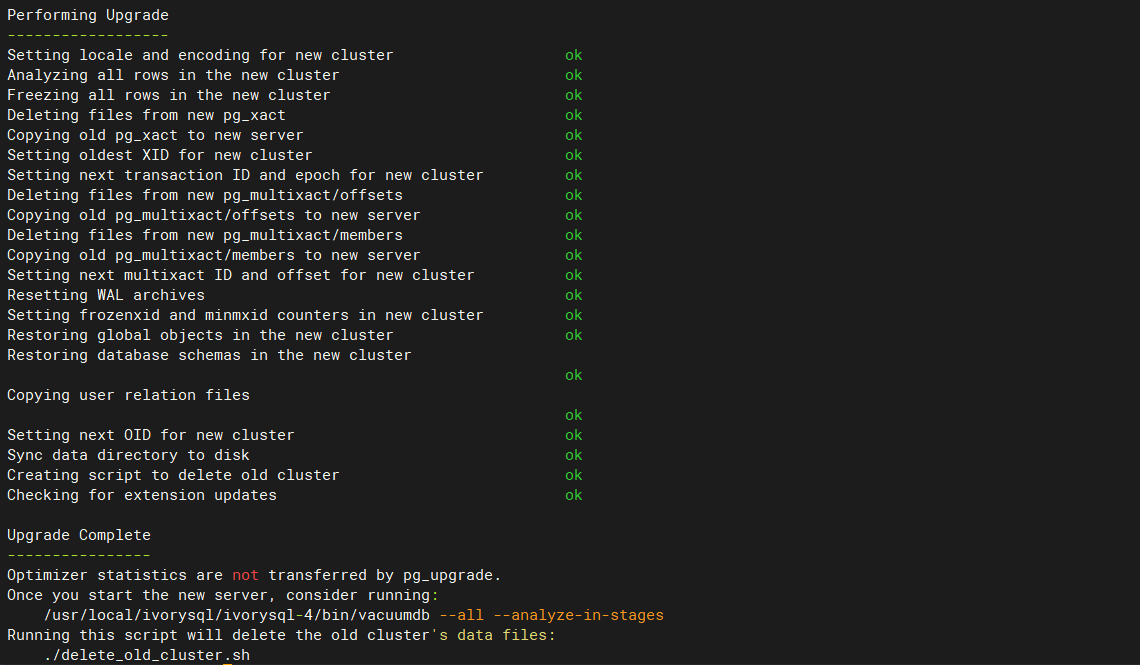Click the ok for "Restoring global objects"
Image resolution: width=1140 pixels, height=665 pixels.
pyautogui.click(x=573, y=335)
